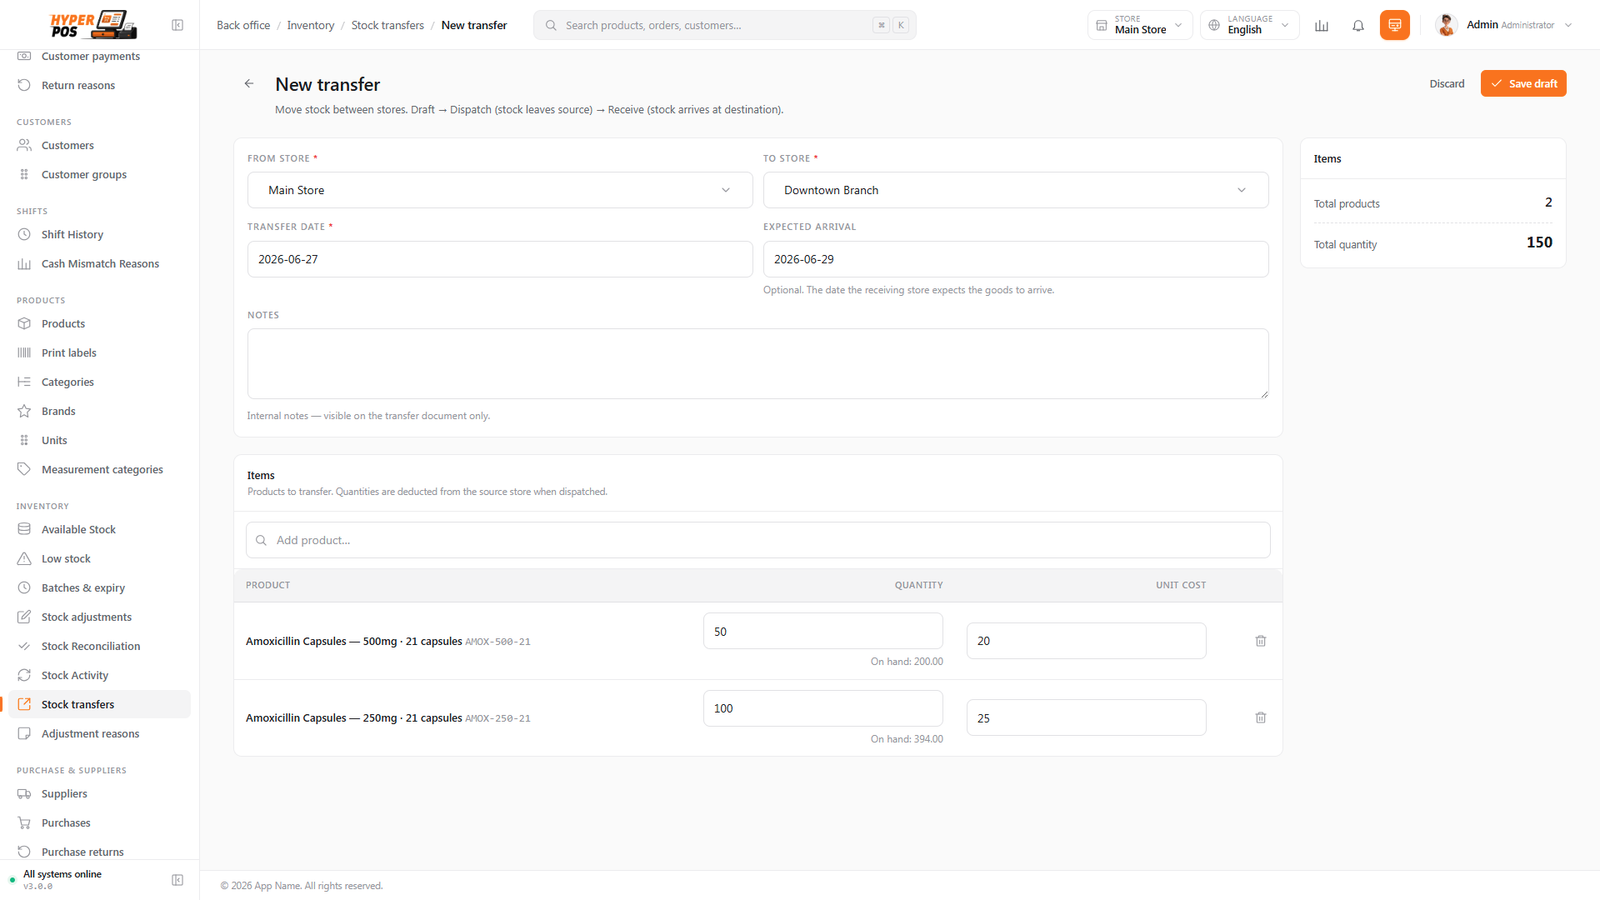Viewport: 1600px width, 900px height.
Task: Go to Inventory breadcrumb
Action: tap(310, 25)
